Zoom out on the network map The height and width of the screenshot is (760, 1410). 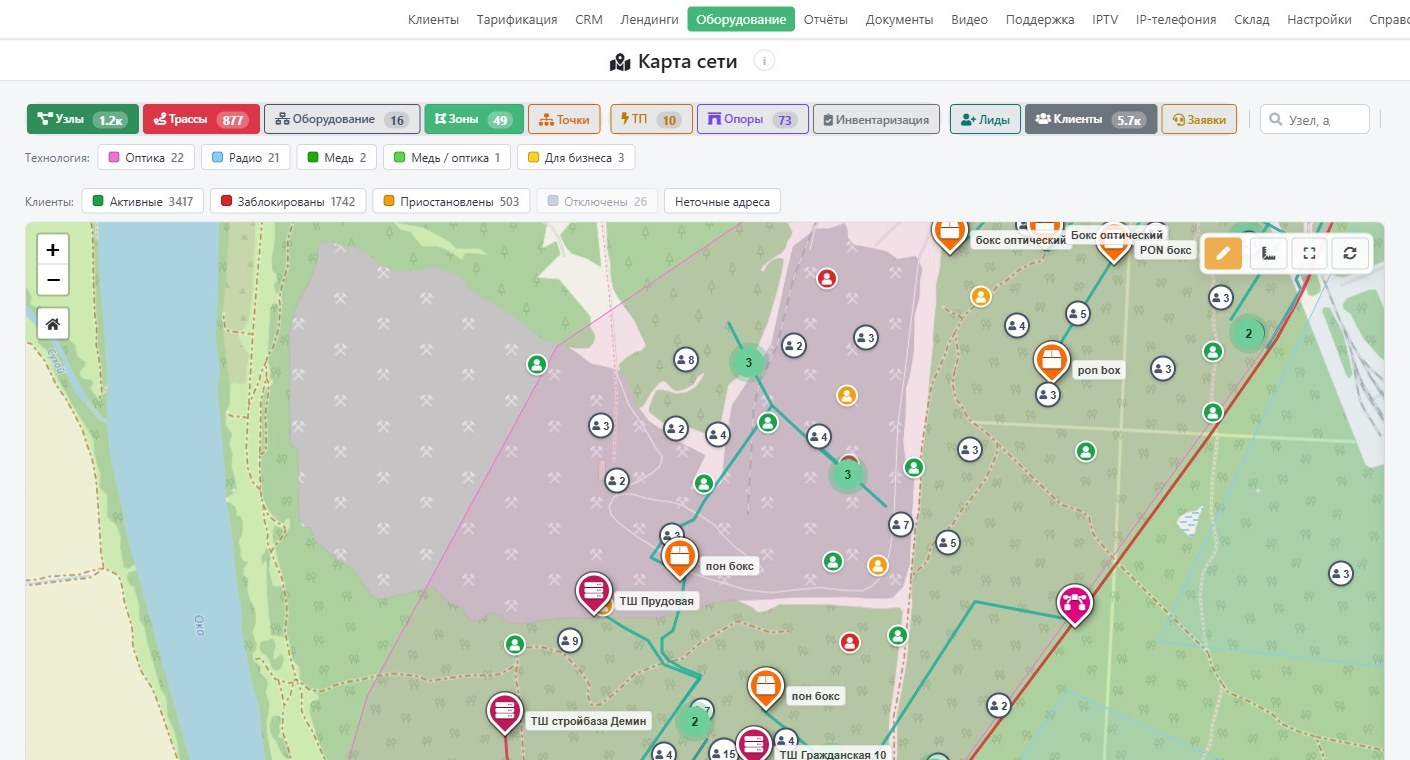(53, 280)
